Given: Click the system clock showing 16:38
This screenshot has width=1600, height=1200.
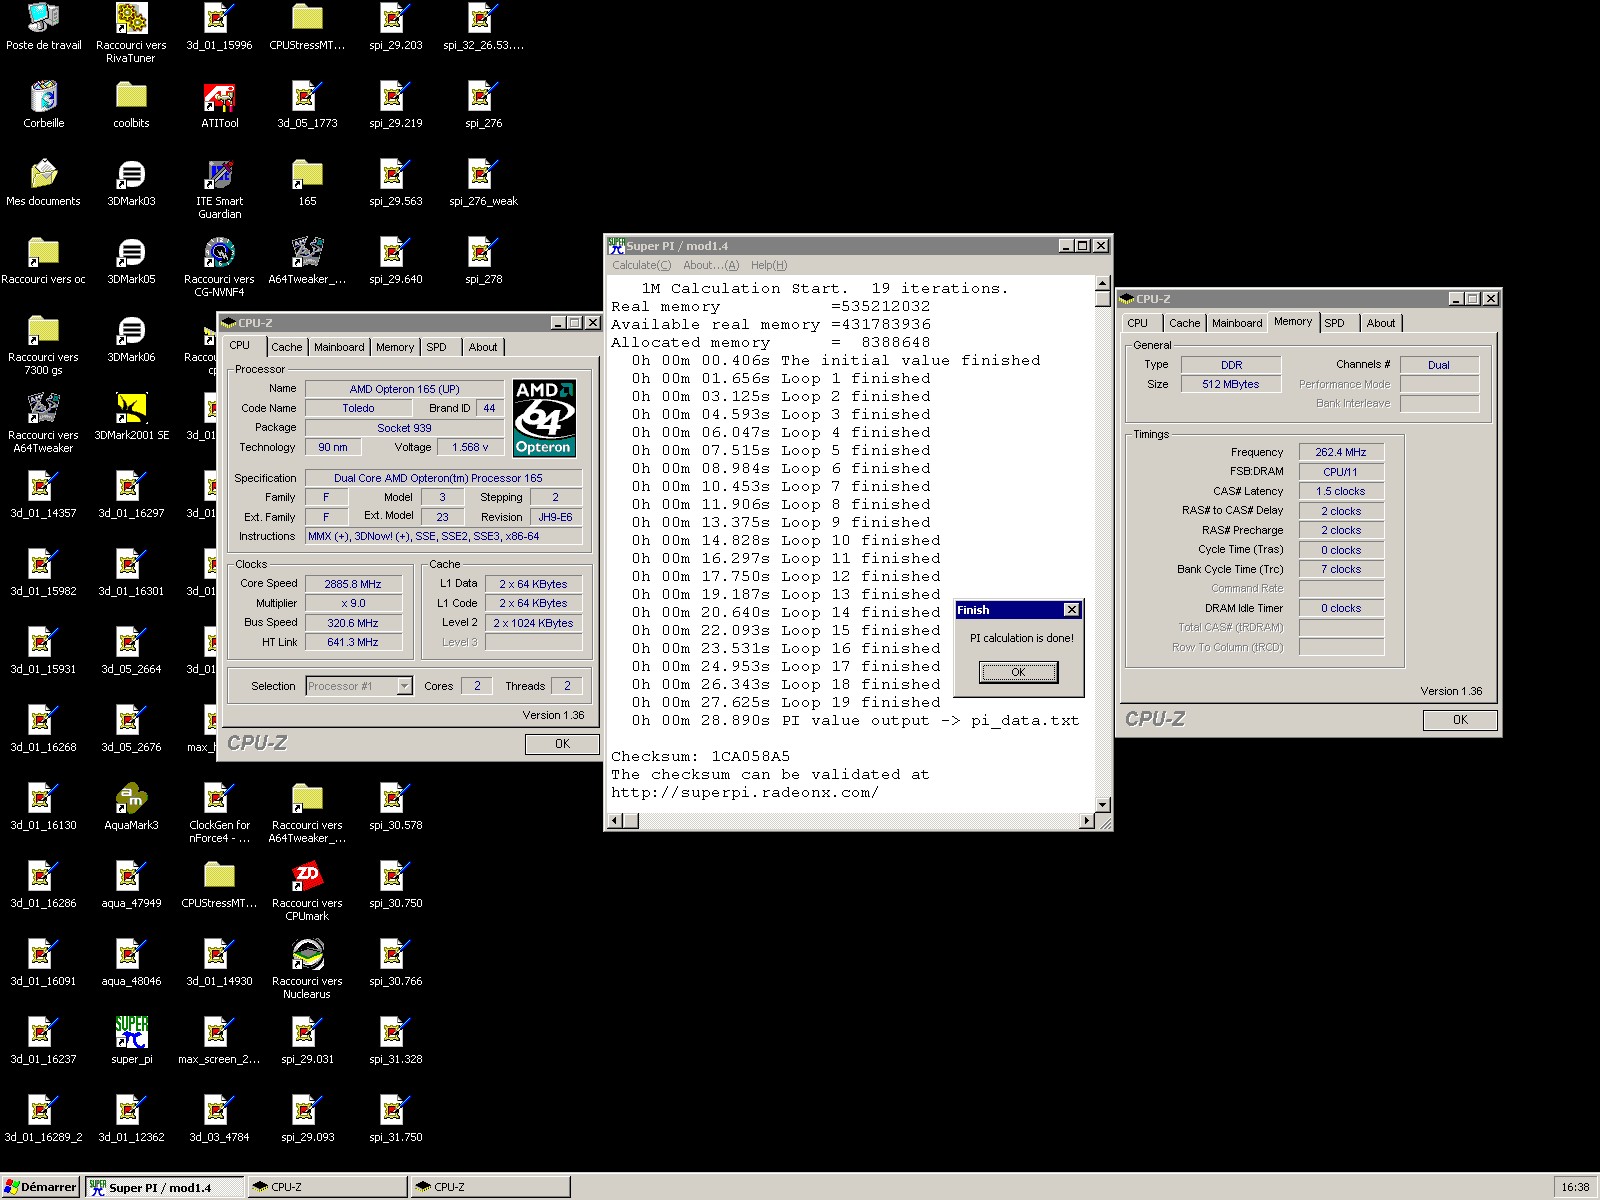Looking at the screenshot, I should [1575, 1187].
